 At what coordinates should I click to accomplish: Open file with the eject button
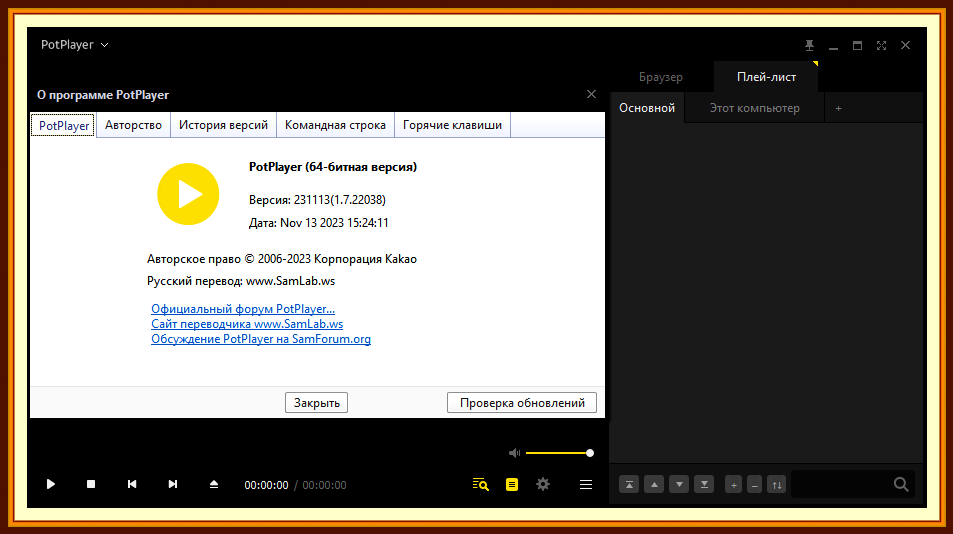pyautogui.click(x=213, y=484)
